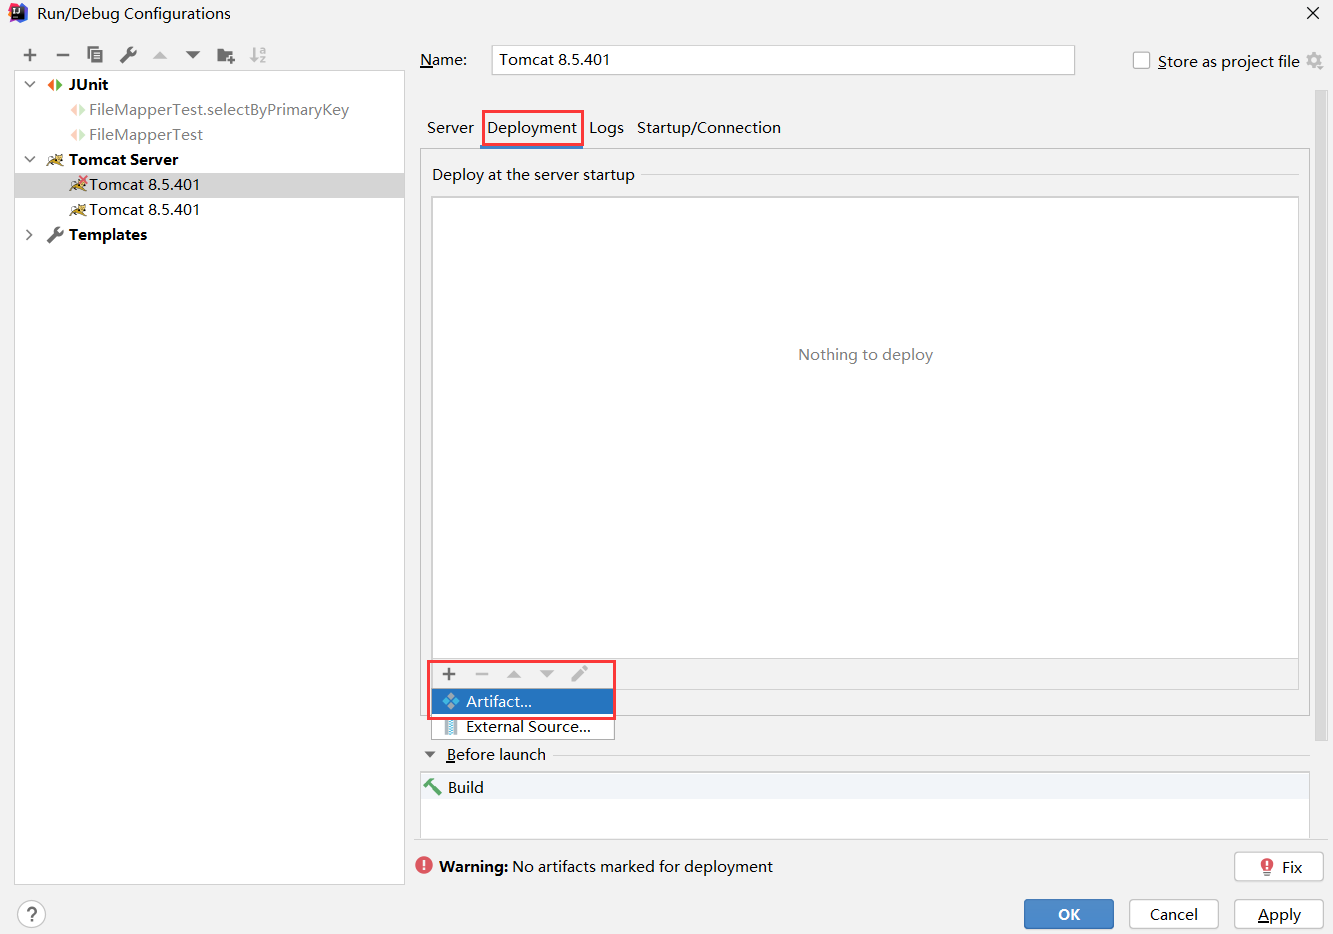Click the Cancel button

(1174, 914)
